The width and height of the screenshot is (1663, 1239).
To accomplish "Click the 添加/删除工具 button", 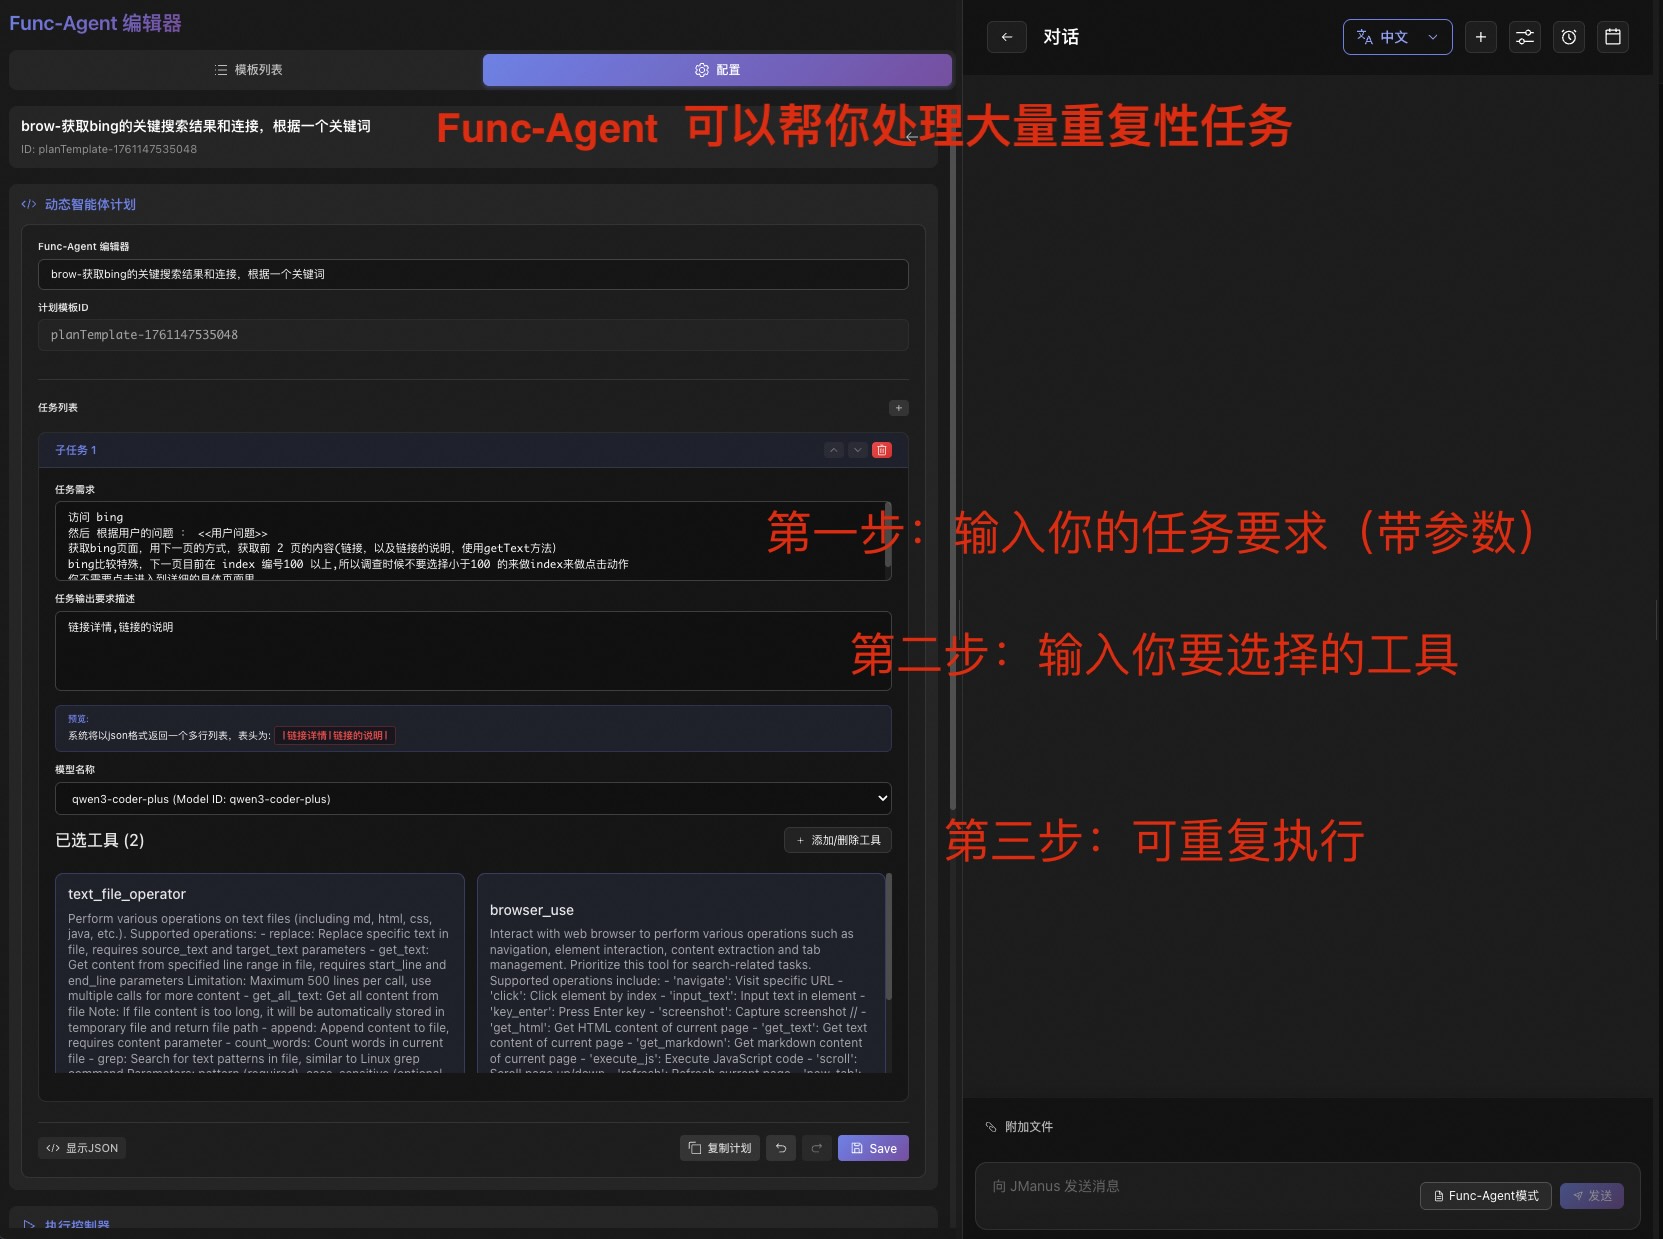I will 837,840.
